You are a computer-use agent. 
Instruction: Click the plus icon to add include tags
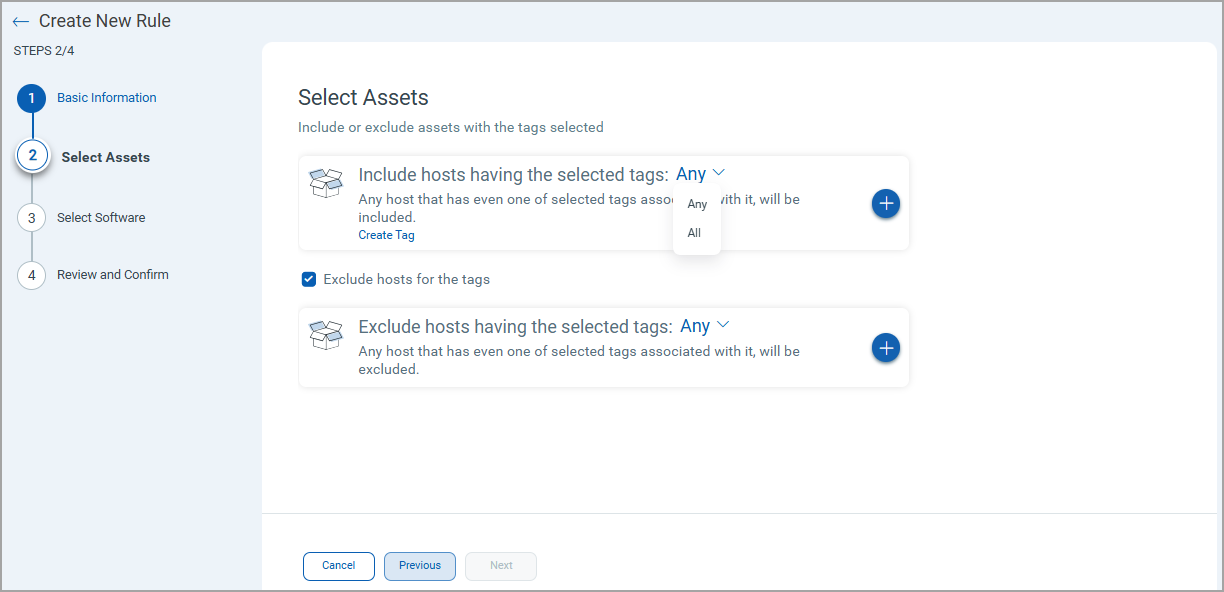tap(886, 203)
